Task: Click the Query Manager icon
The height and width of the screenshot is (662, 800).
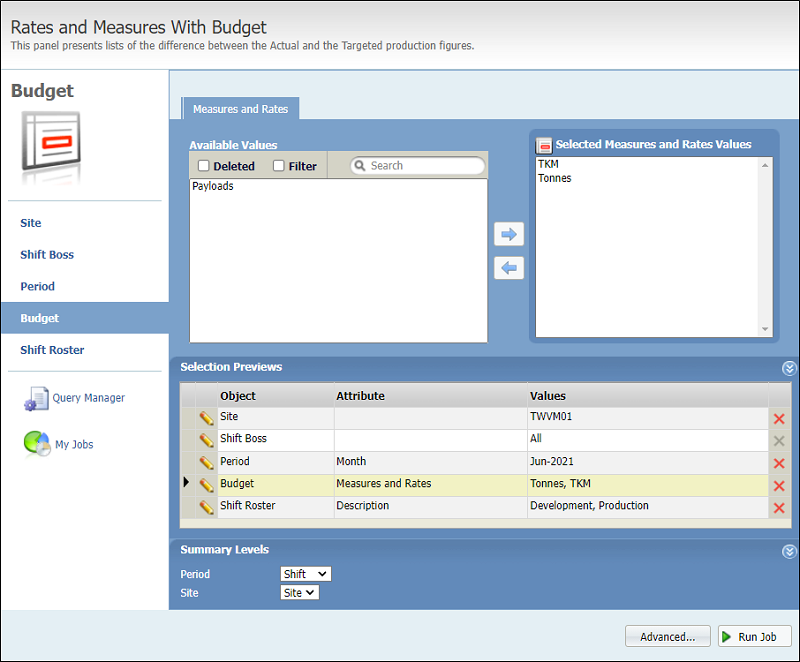Action: click(36, 398)
